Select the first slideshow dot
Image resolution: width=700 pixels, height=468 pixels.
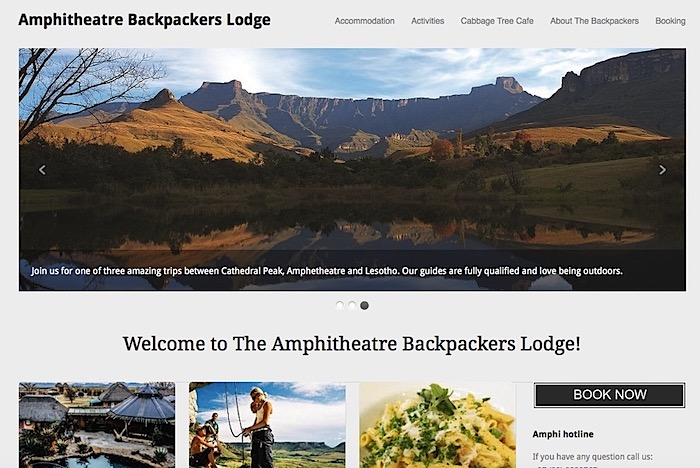[x=339, y=305]
